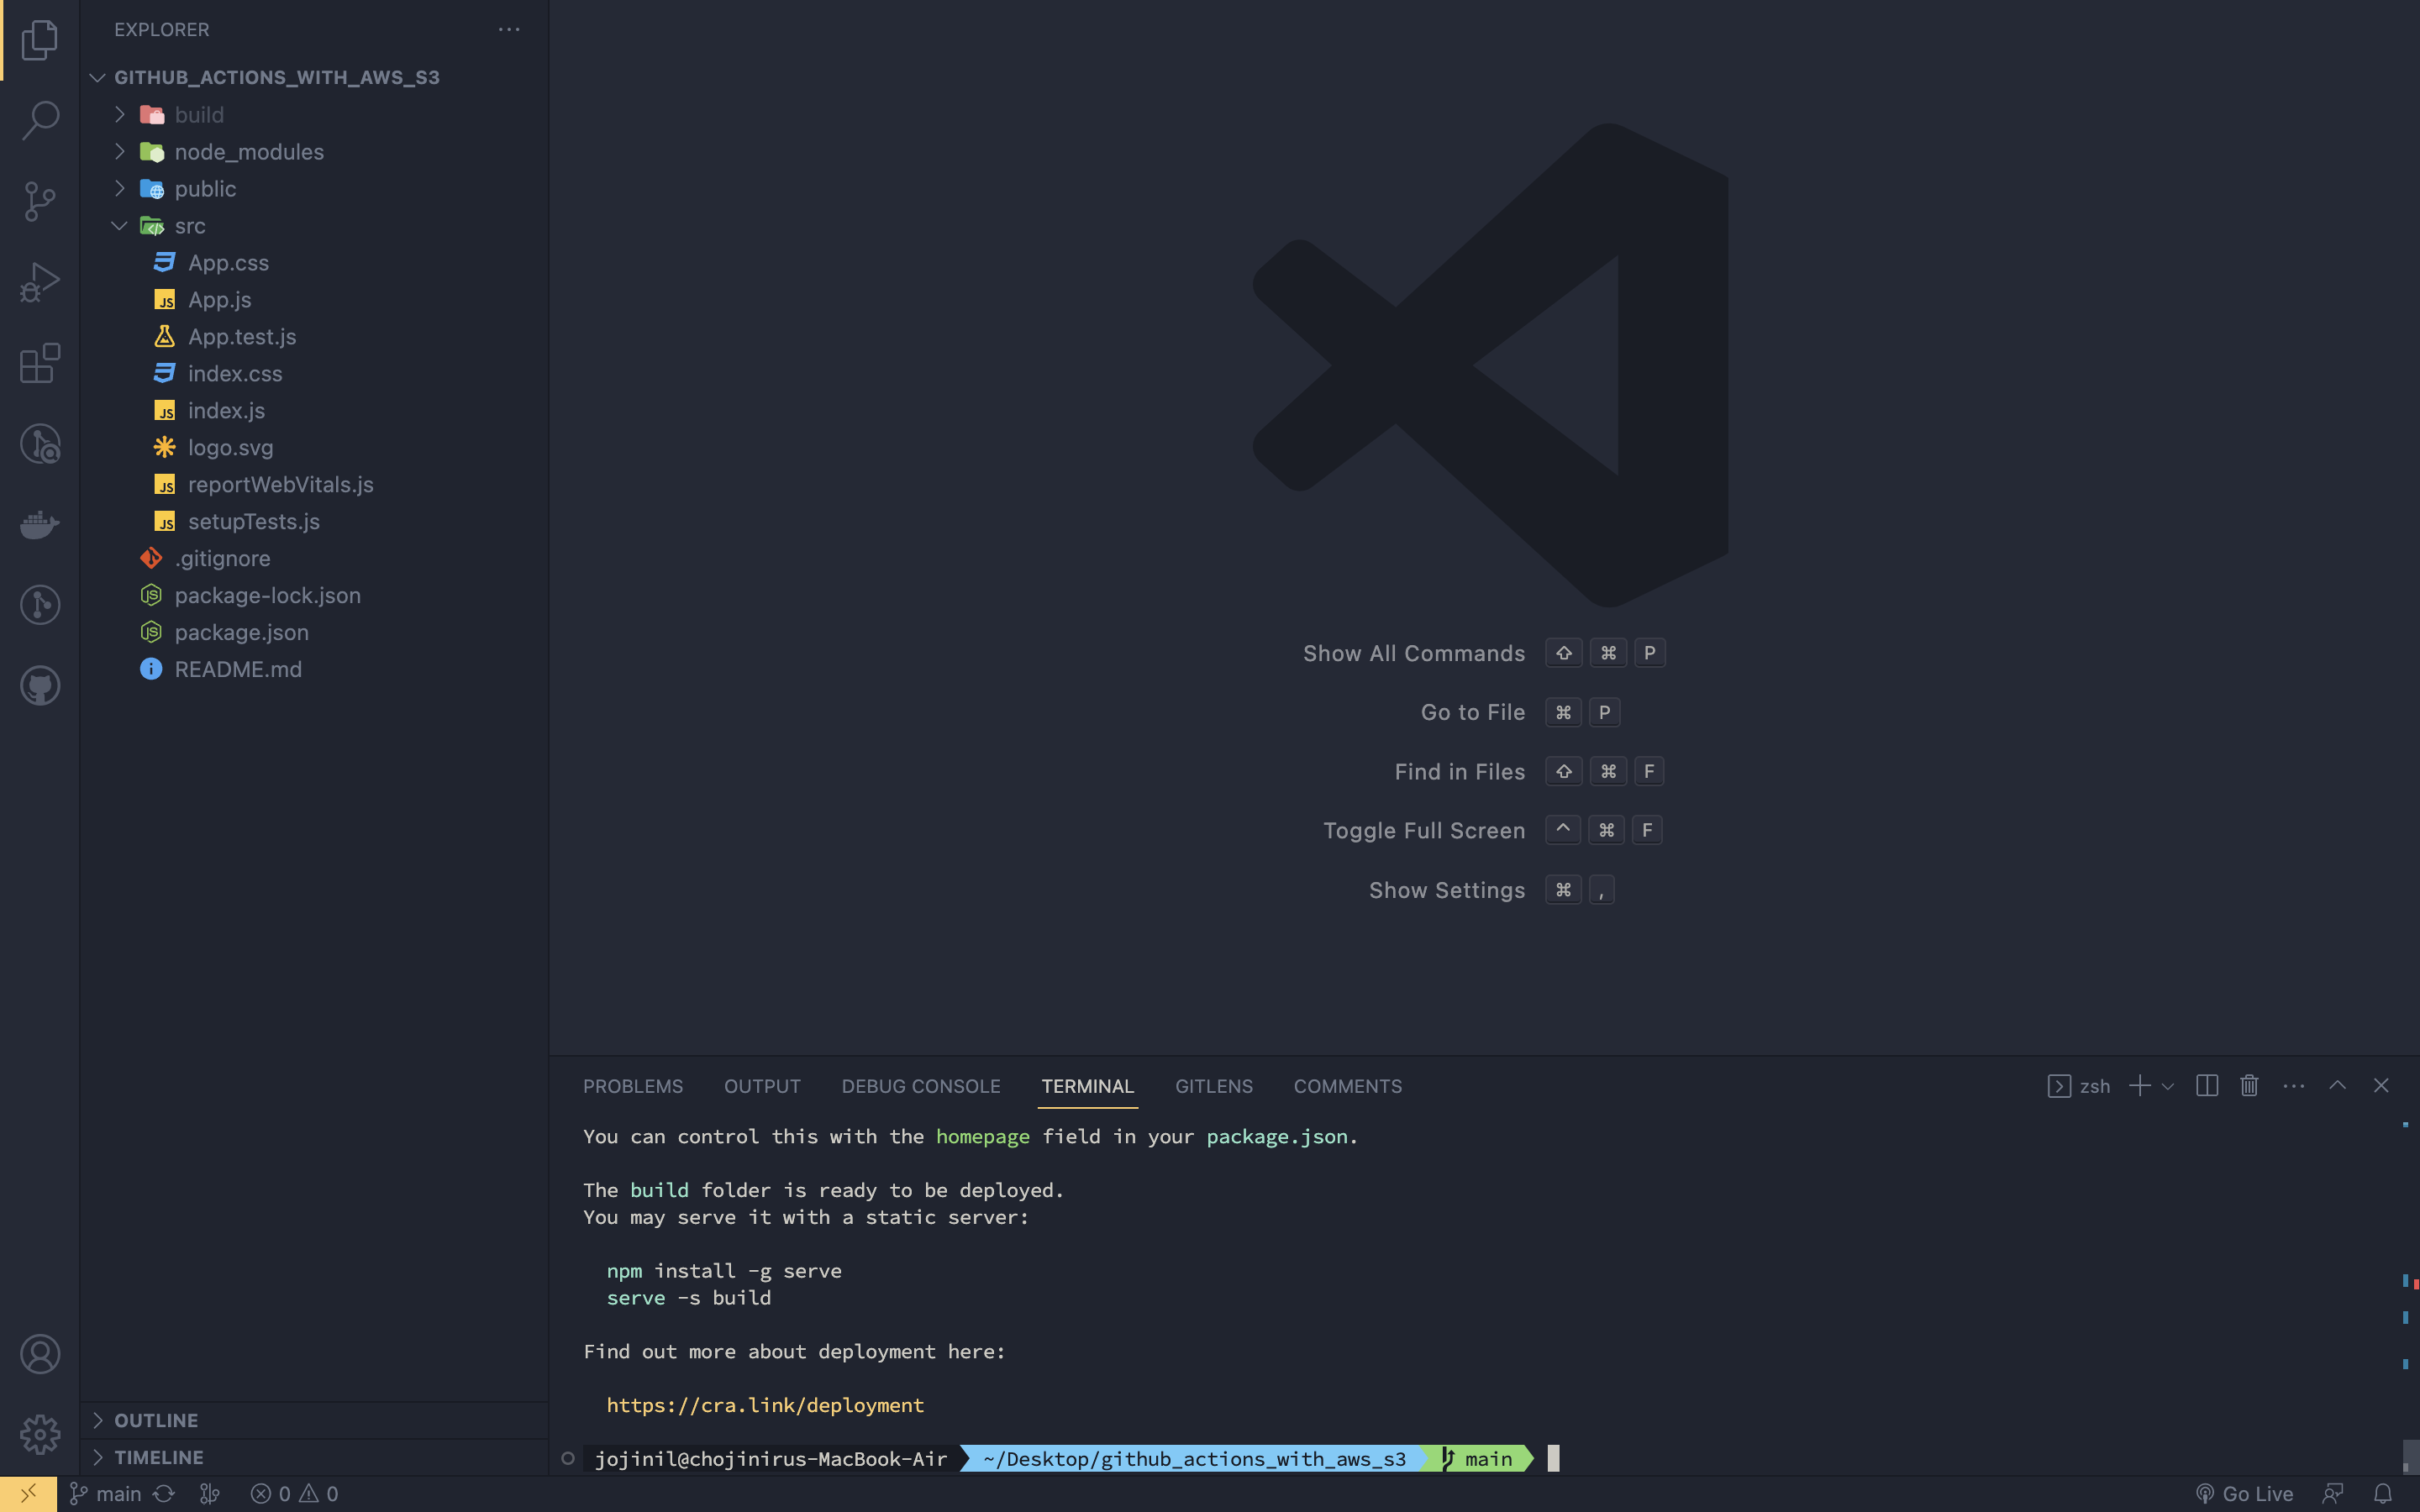
Task: Open package.json file
Action: (x=314, y=633)
